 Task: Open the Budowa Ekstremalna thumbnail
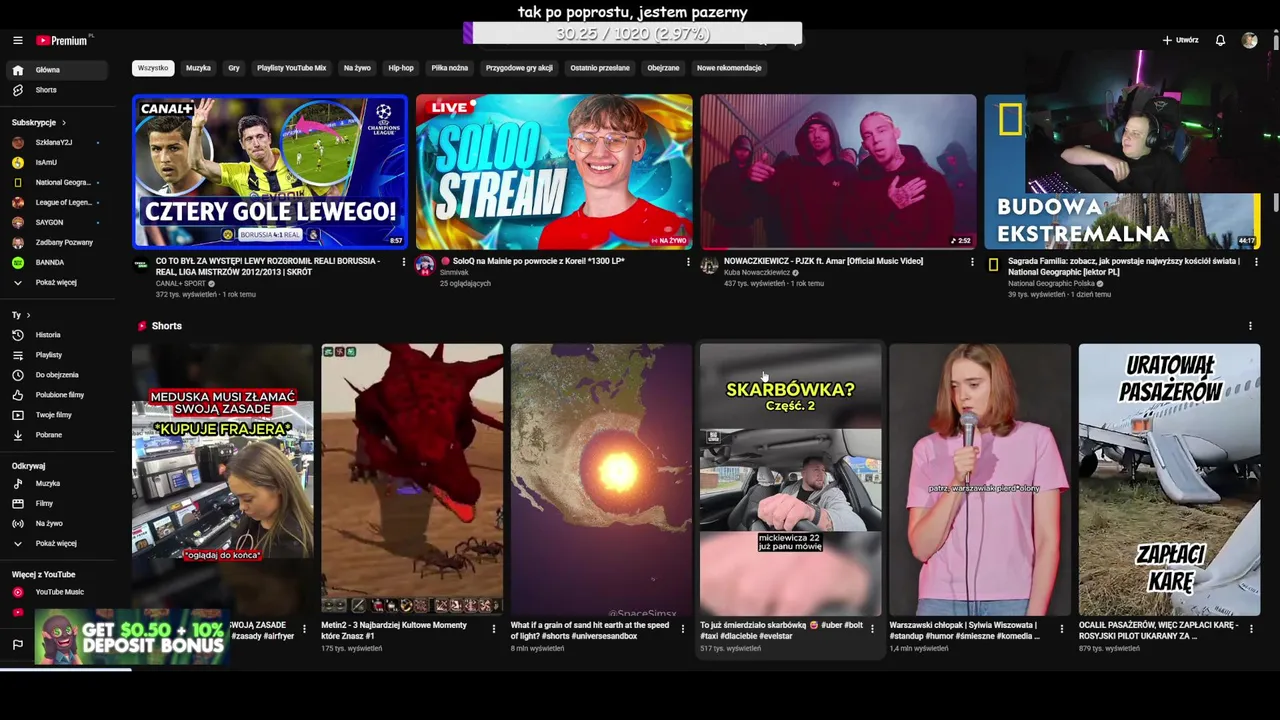click(1122, 171)
